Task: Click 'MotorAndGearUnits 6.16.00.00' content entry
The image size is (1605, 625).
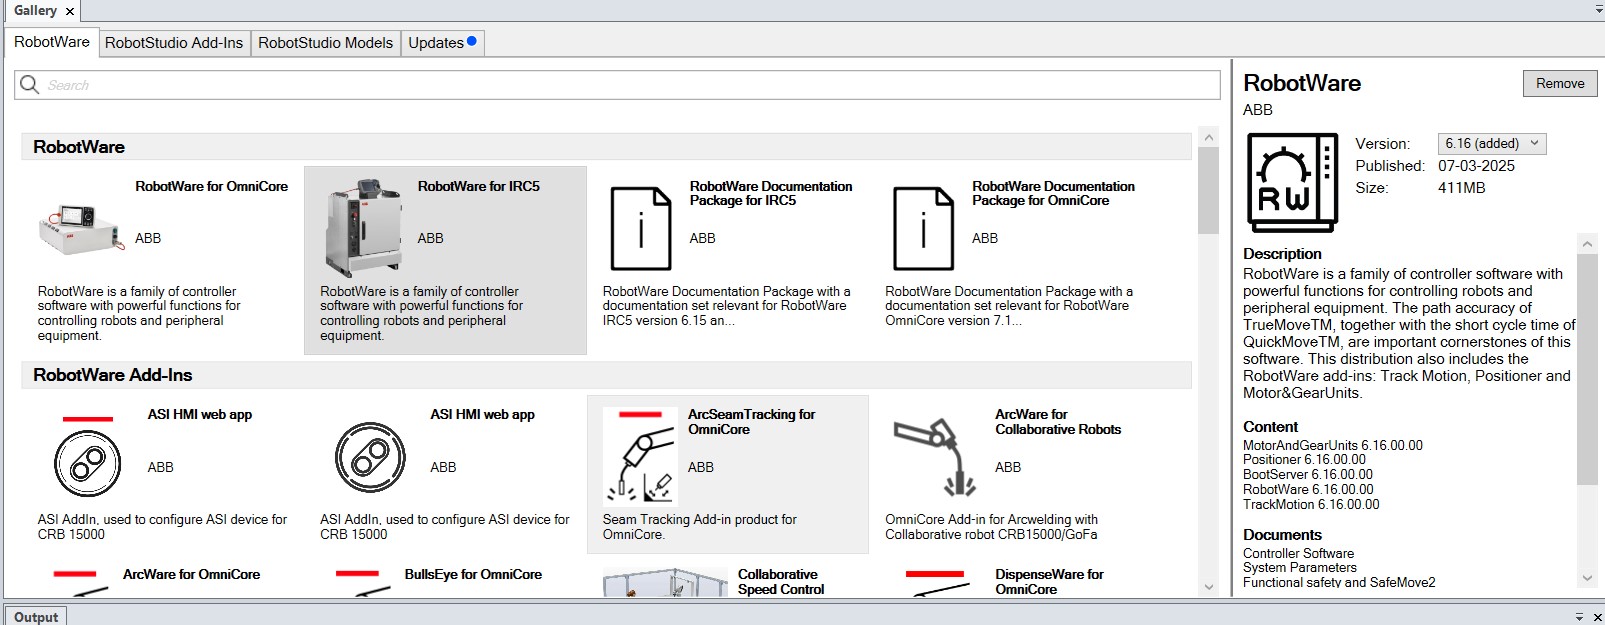Action: pyautogui.click(x=1332, y=445)
